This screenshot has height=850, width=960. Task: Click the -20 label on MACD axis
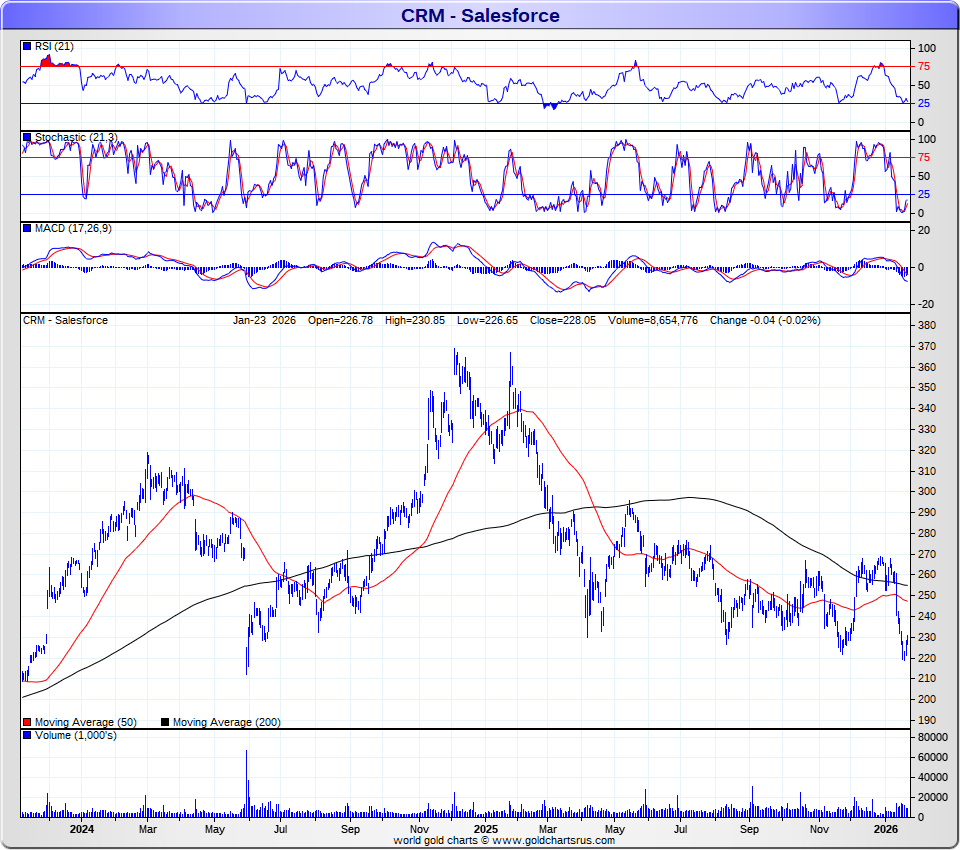point(926,304)
